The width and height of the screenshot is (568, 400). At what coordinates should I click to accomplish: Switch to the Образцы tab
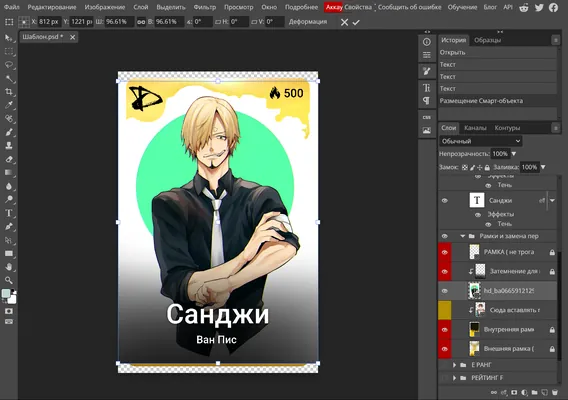click(x=487, y=40)
